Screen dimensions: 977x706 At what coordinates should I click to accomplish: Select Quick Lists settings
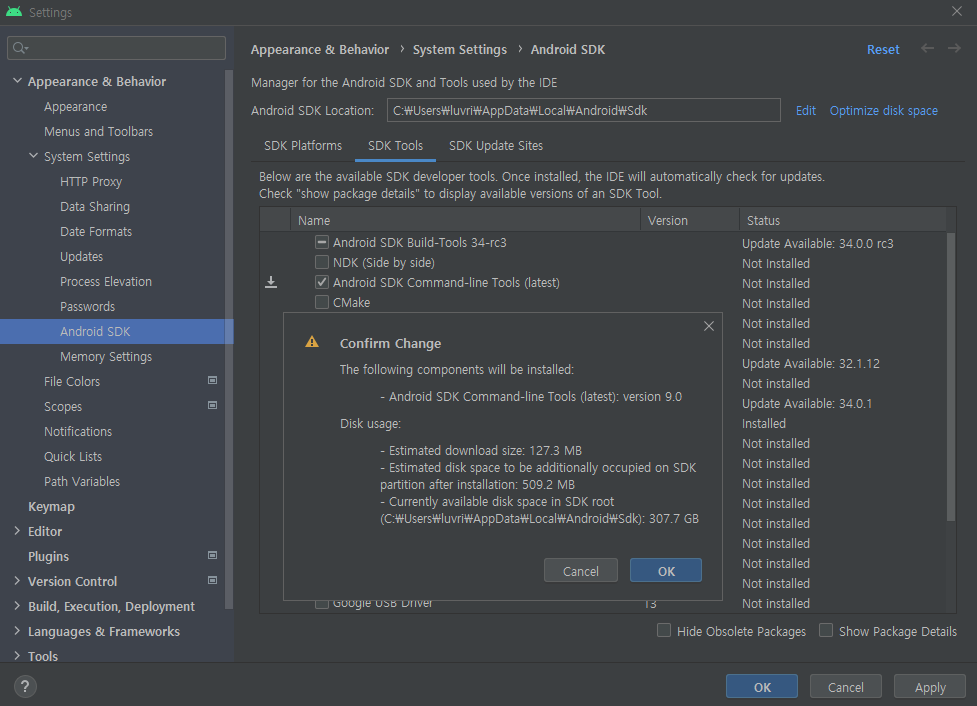[x=73, y=456]
